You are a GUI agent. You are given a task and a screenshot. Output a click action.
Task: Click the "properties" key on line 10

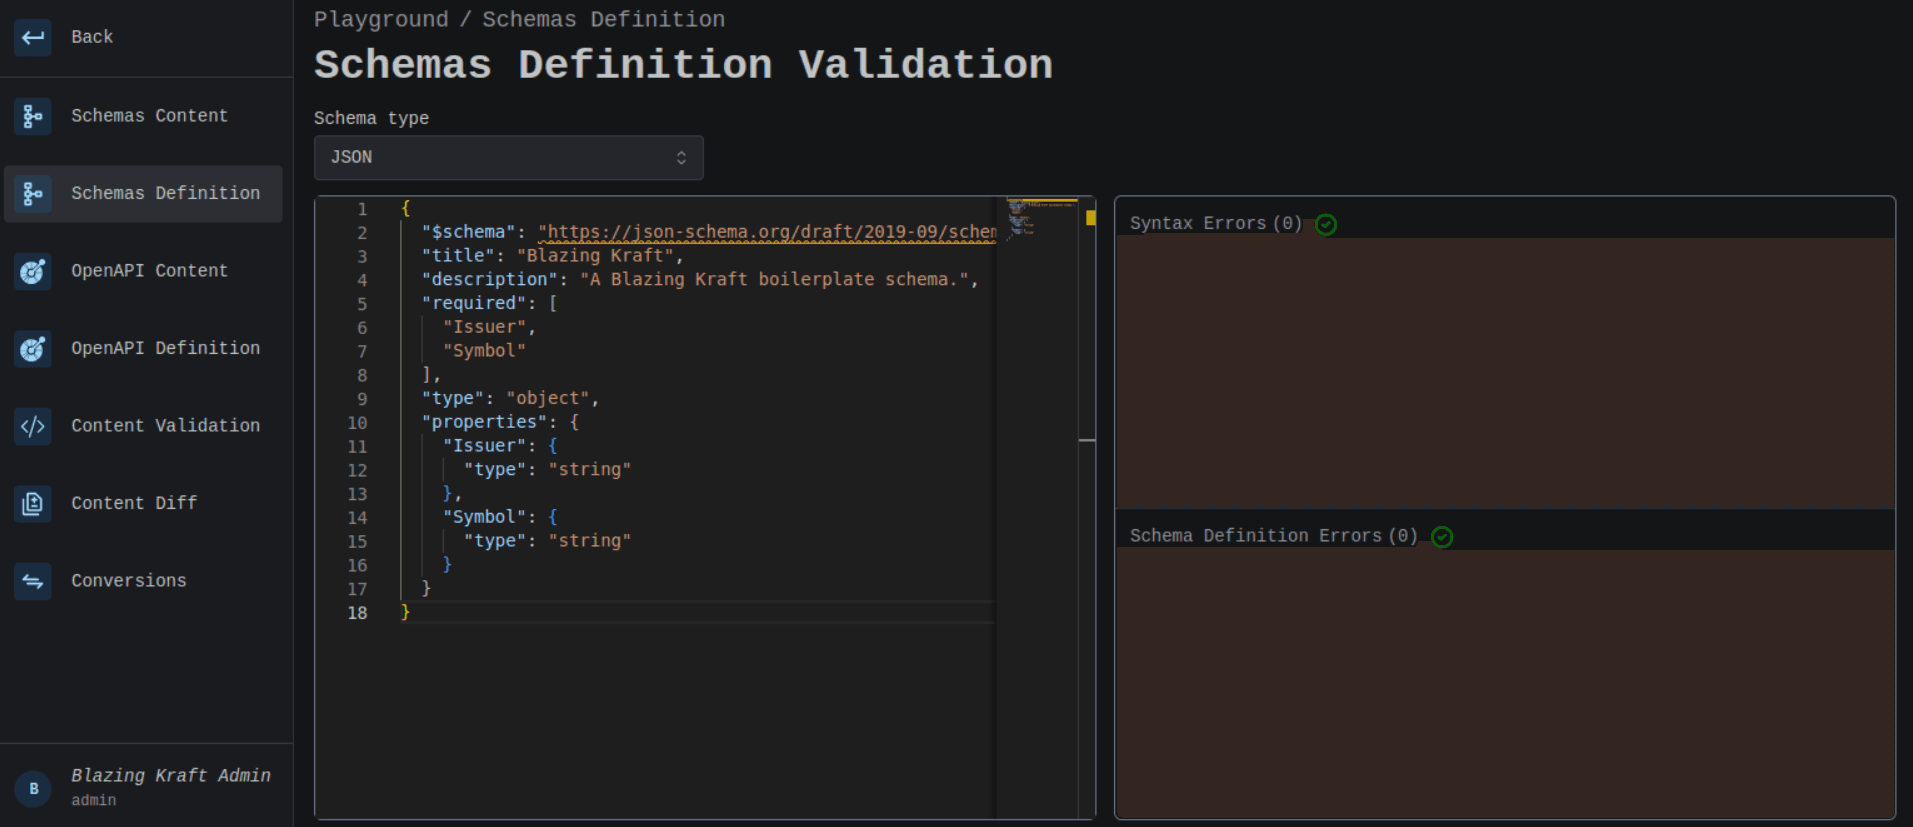[x=484, y=422]
